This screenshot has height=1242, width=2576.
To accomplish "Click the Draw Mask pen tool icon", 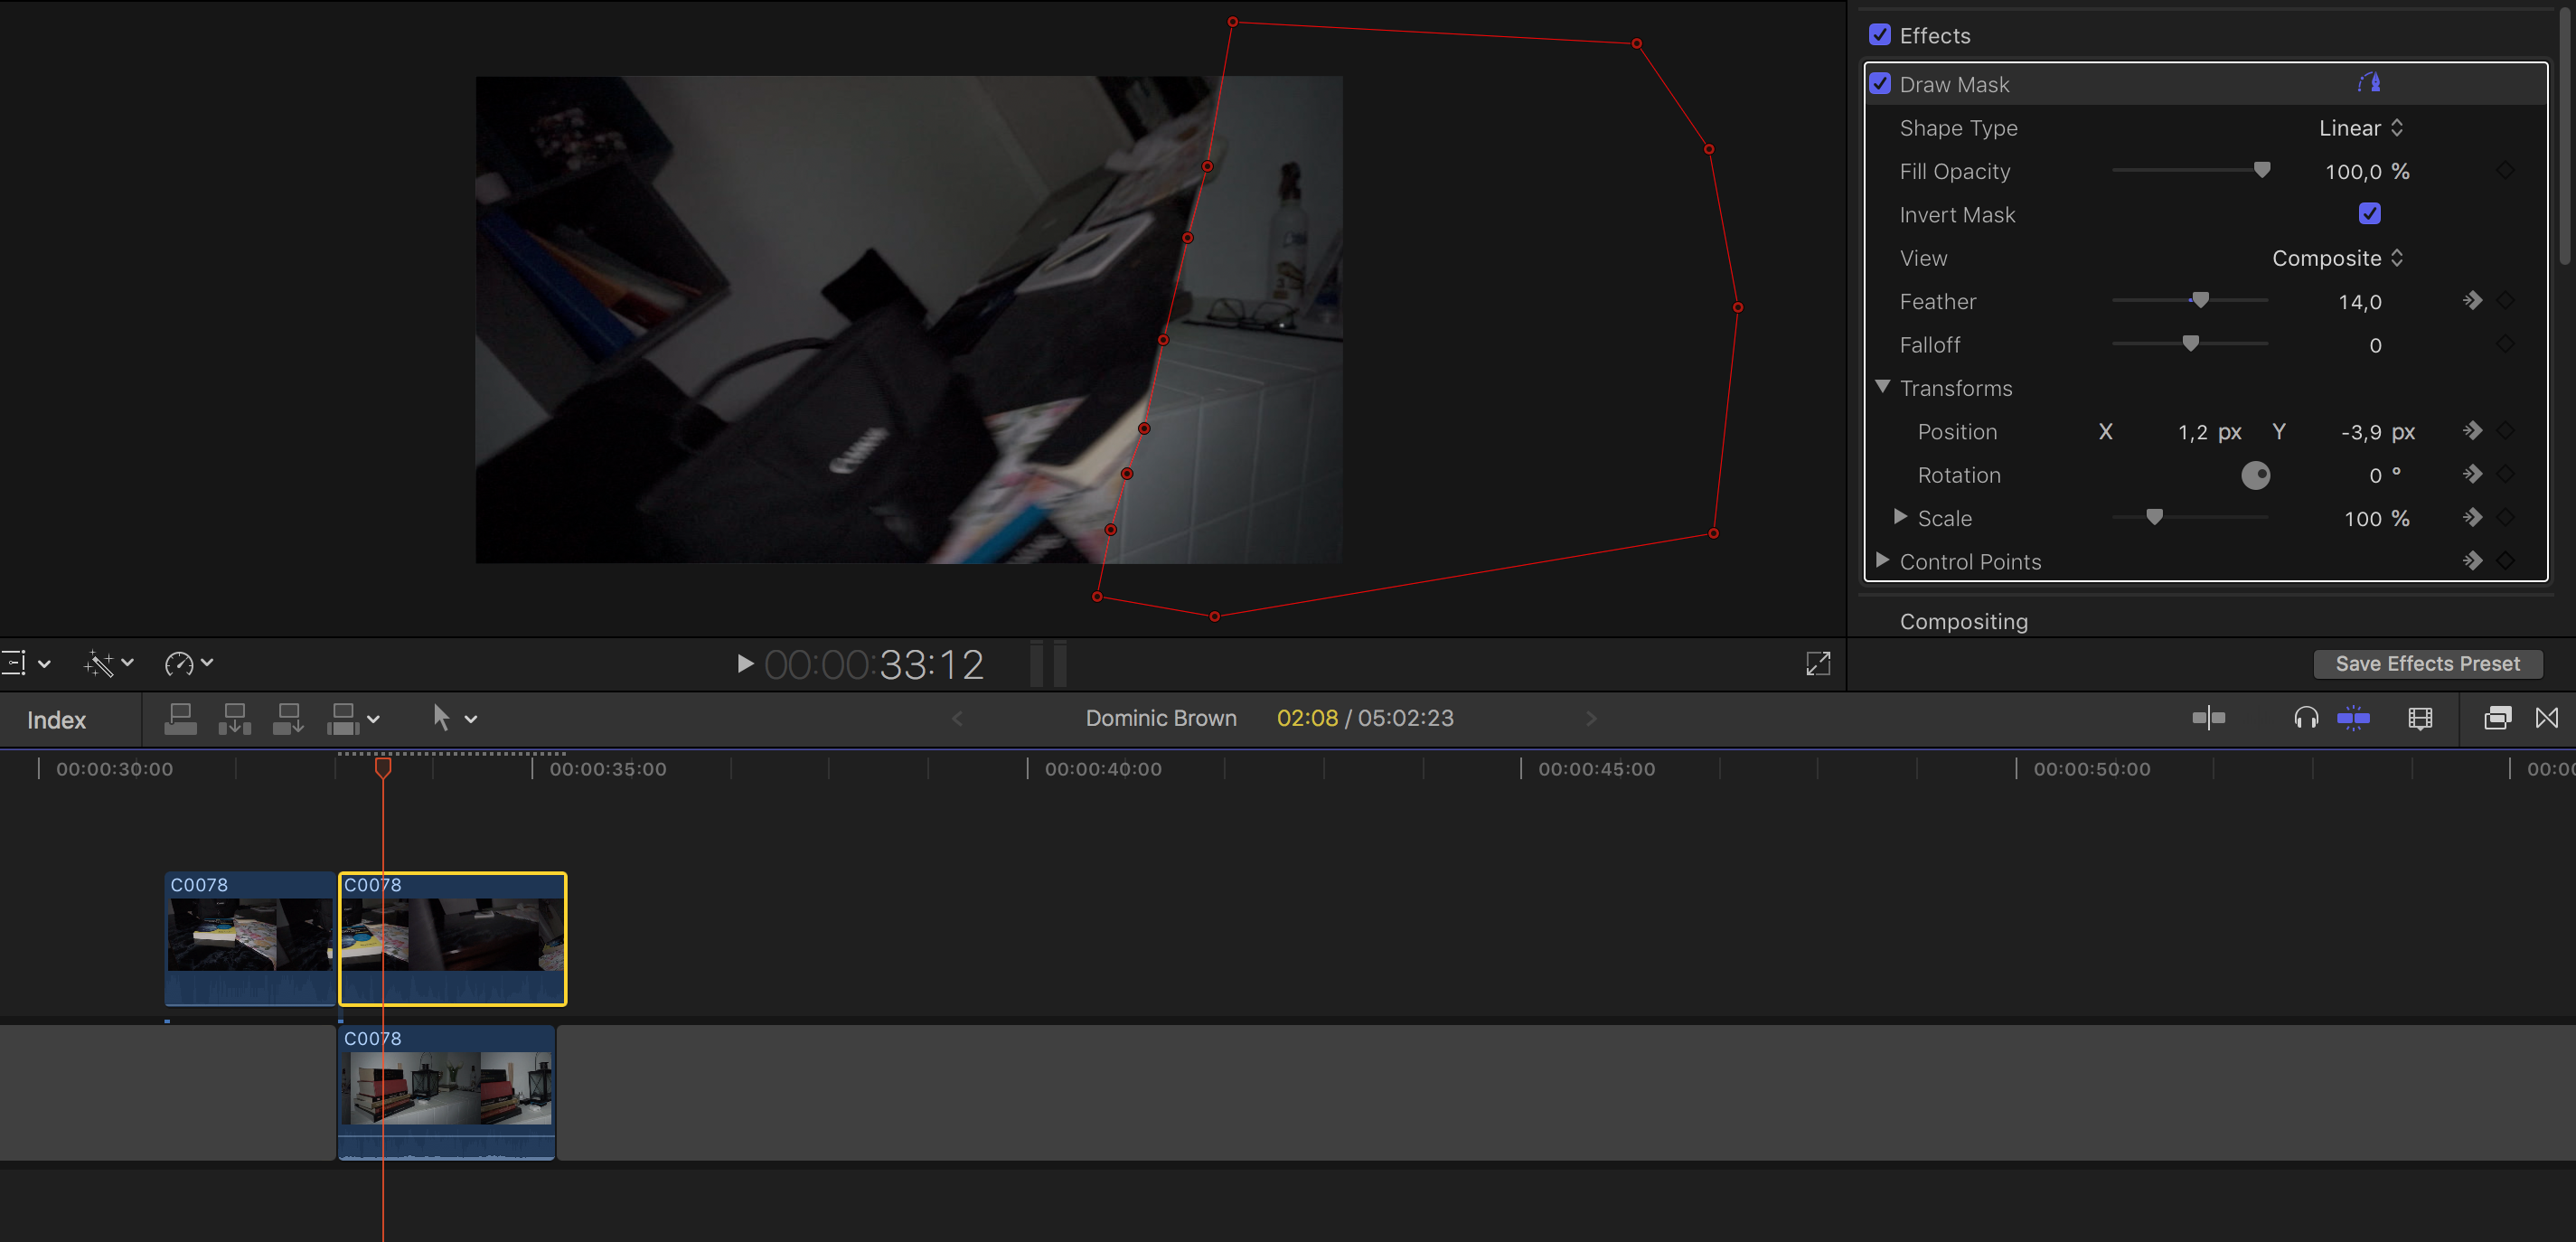I will (2368, 83).
